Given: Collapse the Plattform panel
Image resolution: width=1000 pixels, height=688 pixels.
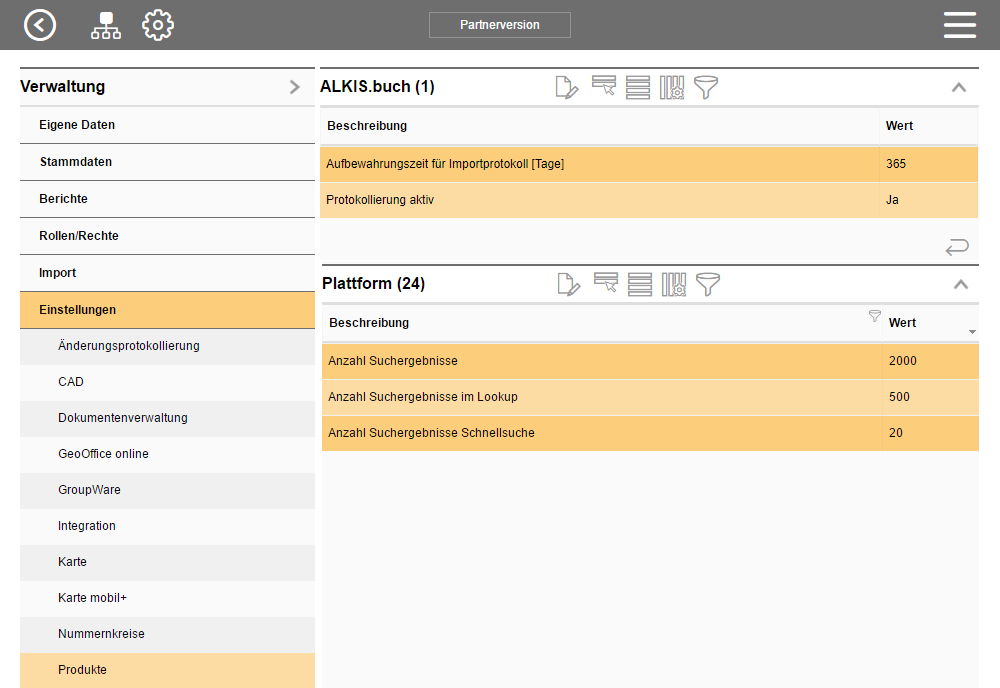Looking at the screenshot, I should pos(960,284).
